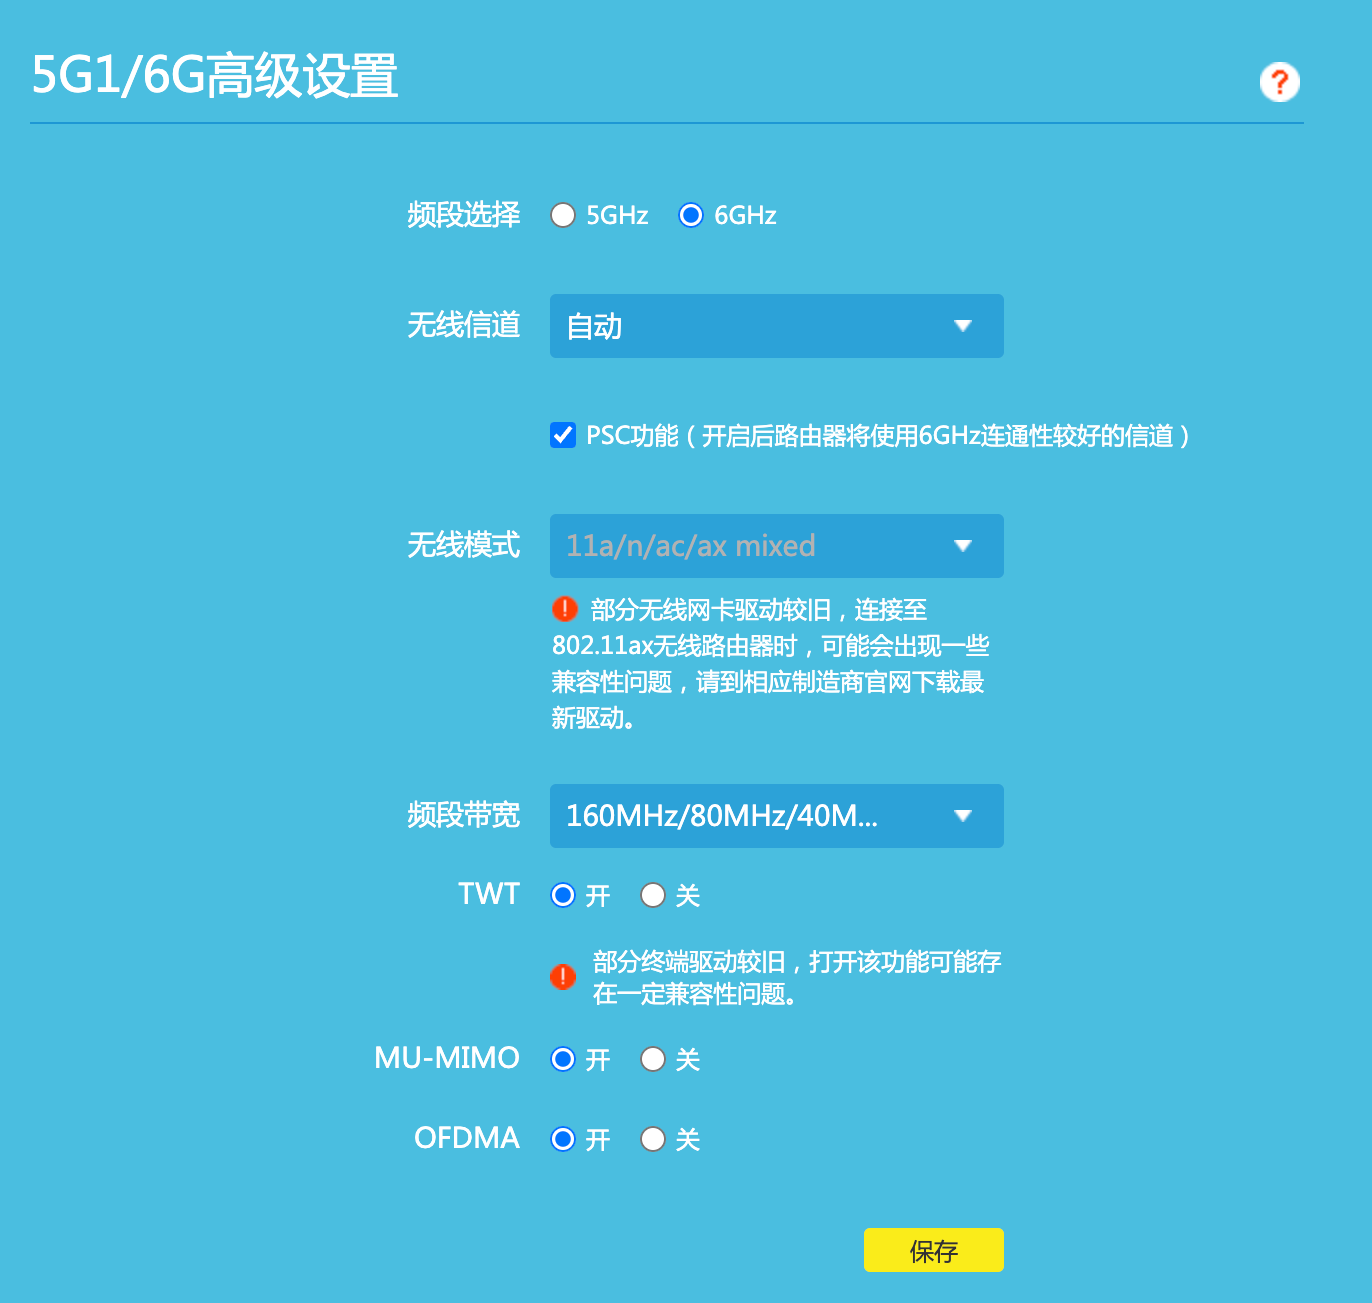Open the 无线模式 11a/n/ac/ax mixed dropdown
The image size is (1372, 1303).
tap(776, 546)
